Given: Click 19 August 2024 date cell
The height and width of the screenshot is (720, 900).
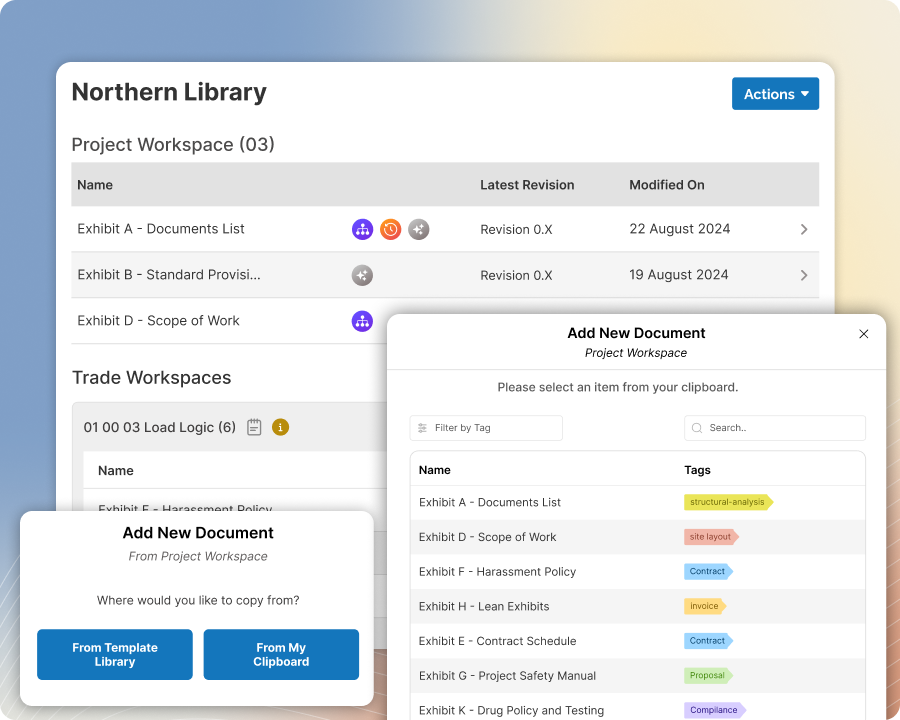Looking at the screenshot, I should [x=678, y=274].
